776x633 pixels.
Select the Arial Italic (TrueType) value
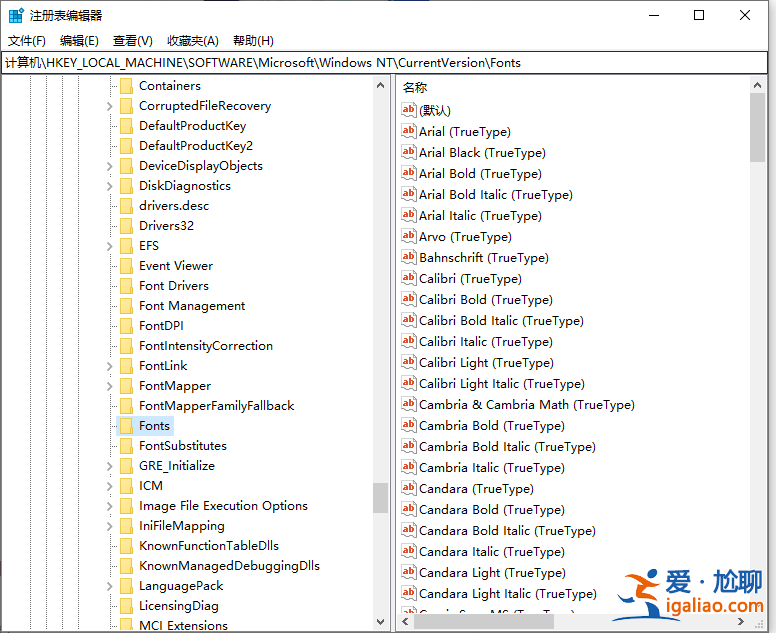click(x=480, y=216)
